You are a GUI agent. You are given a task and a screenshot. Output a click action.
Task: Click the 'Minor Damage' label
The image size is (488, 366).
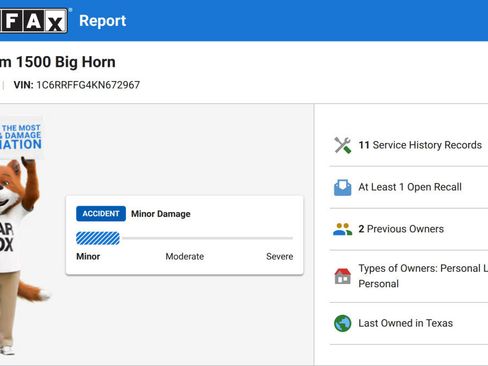tap(161, 214)
